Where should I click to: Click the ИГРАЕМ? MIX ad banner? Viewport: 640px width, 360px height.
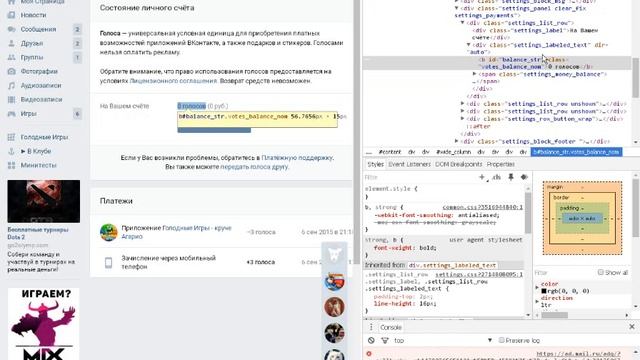pyautogui.click(x=44, y=324)
